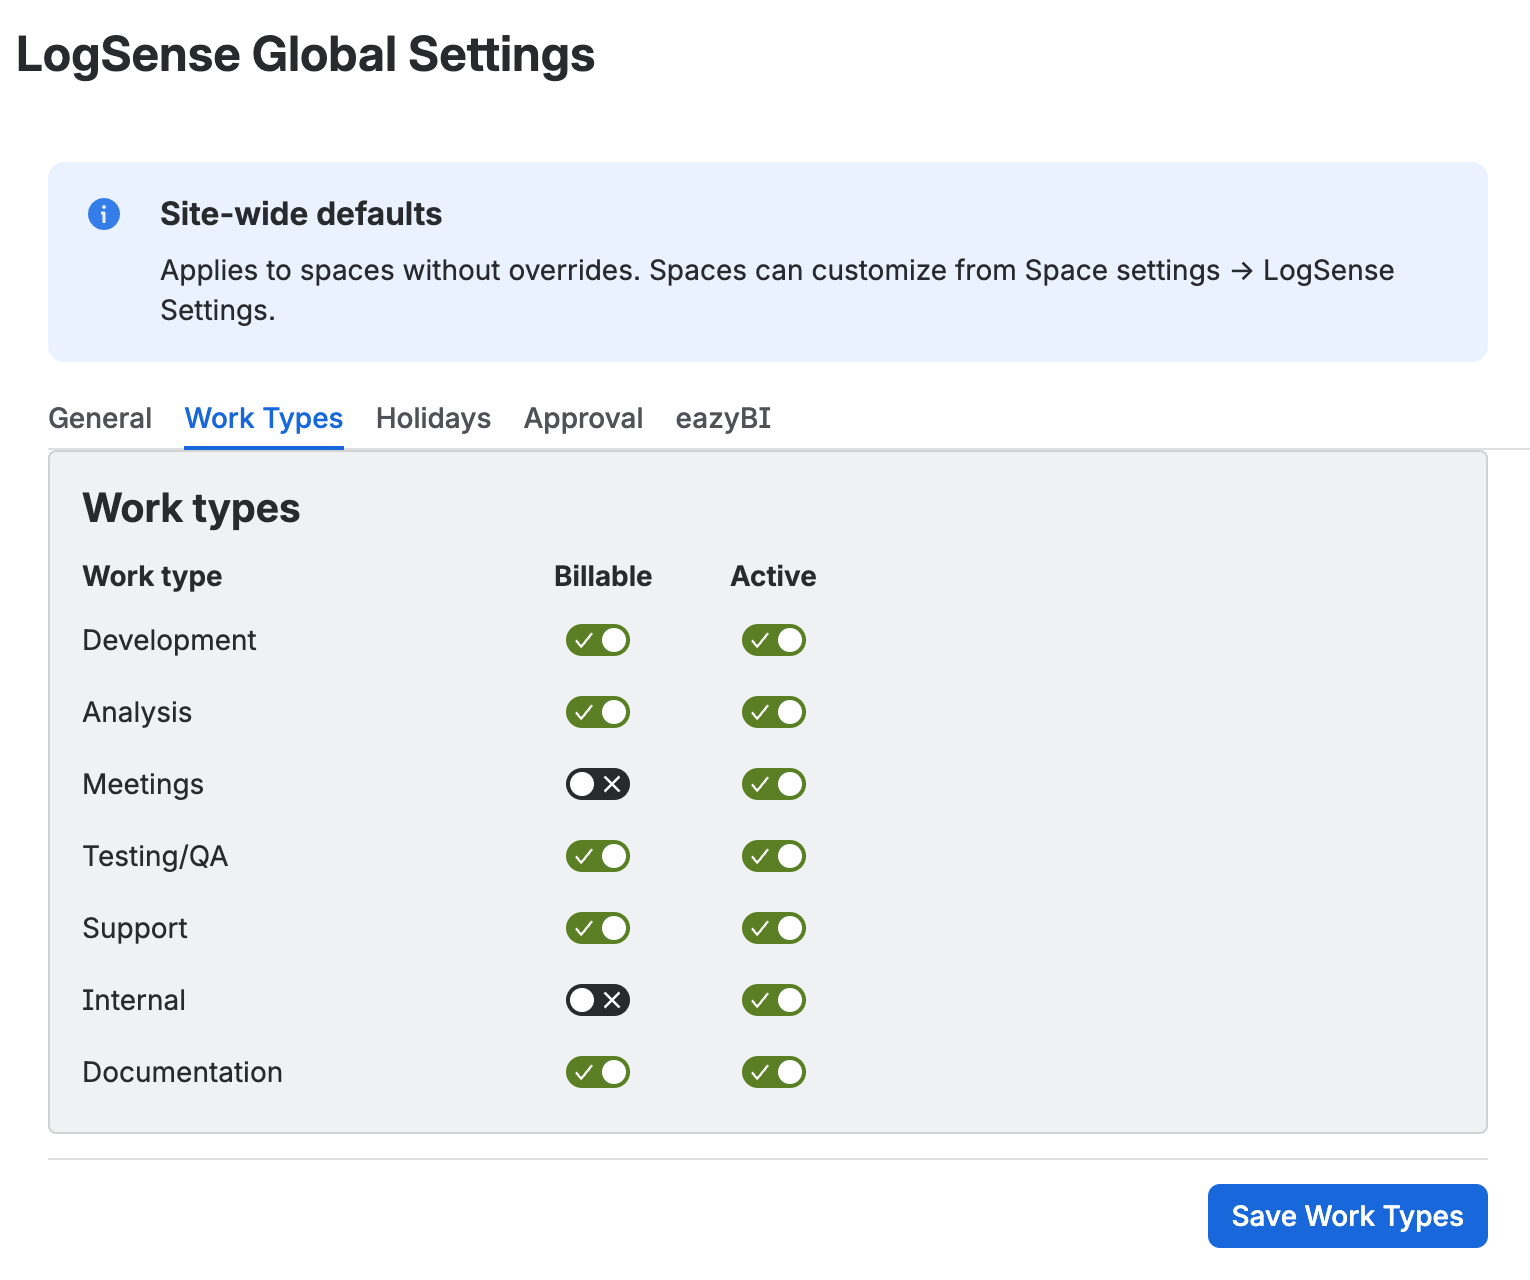Screen dimensions: 1530x1280
Task: Click the Documentation label
Action: click(x=182, y=1072)
